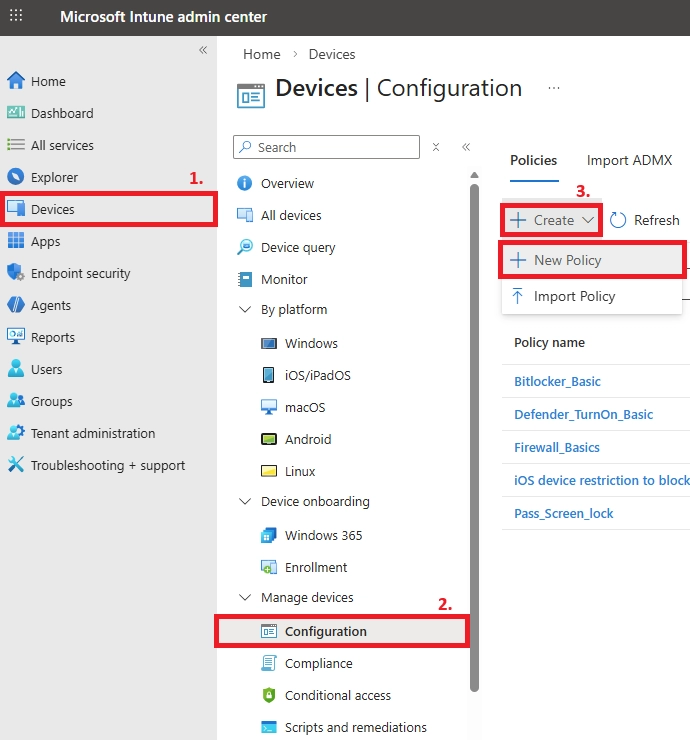This screenshot has width=690, height=740.
Task: Click the Tenant administration label
Action: click(x=93, y=433)
